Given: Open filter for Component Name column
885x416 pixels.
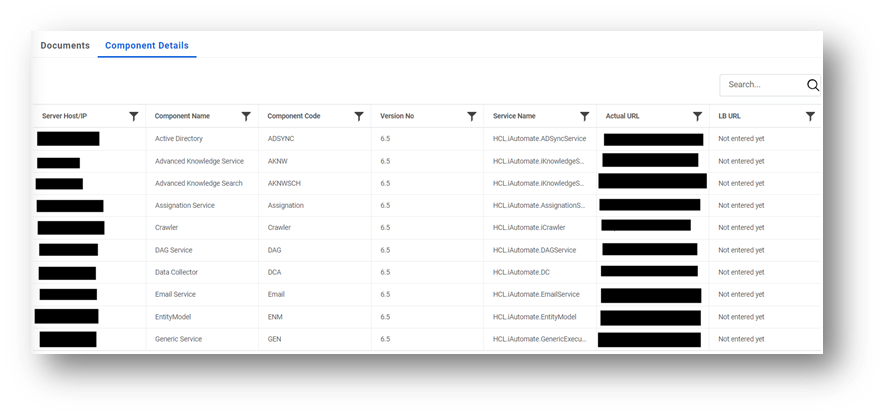Looking at the screenshot, I should click(246, 116).
